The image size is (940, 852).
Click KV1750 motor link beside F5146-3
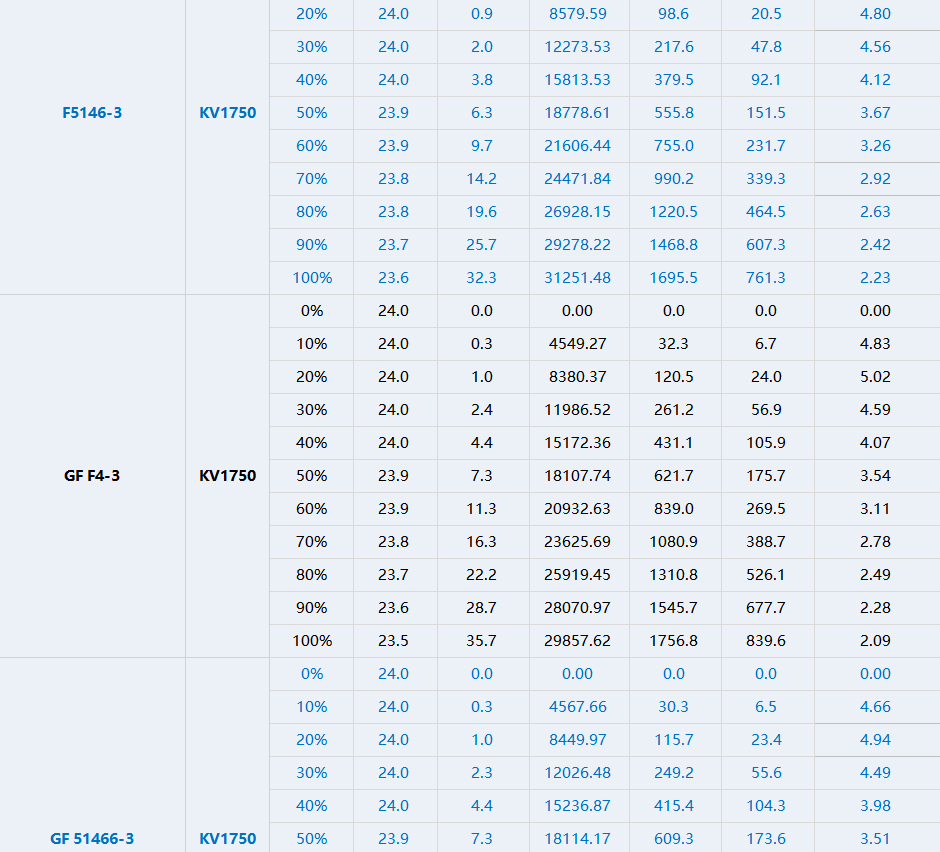click(227, 113)
